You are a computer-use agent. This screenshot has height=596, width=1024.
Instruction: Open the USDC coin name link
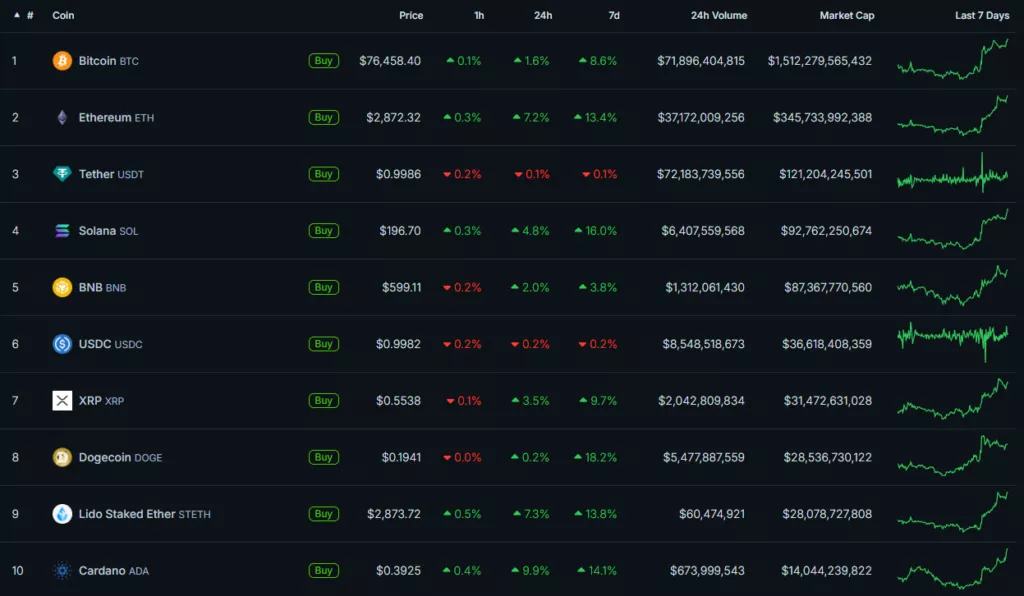110,344
